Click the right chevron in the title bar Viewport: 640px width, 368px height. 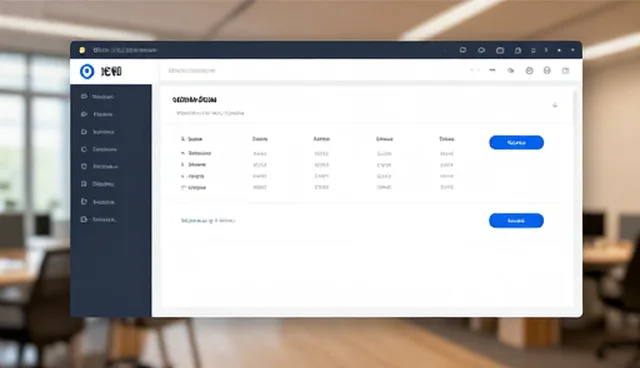click(x=546, y=50)
